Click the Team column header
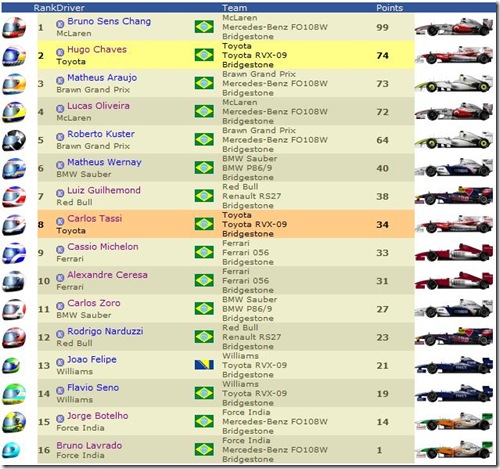500x469 pixels. 235,8
